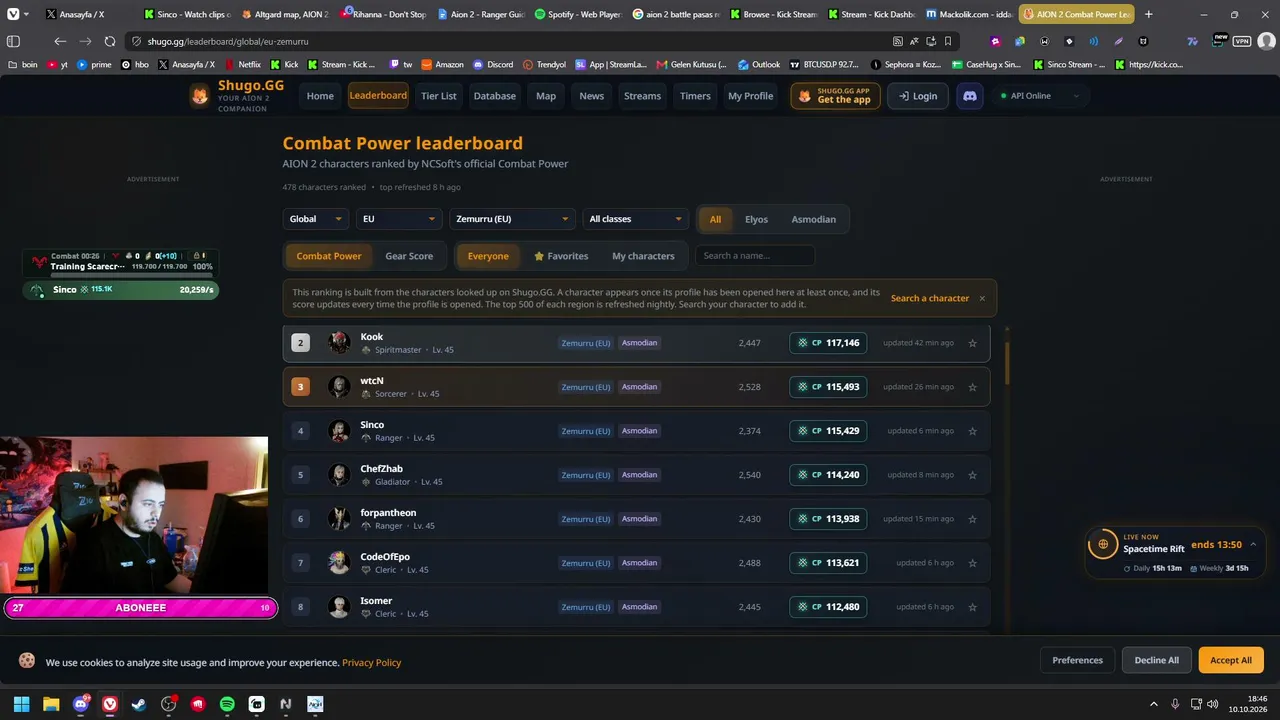1280x720 pixels.
Task: Open the Discord icon button in Shugo.GG header
Action: (x=969, y=96)
